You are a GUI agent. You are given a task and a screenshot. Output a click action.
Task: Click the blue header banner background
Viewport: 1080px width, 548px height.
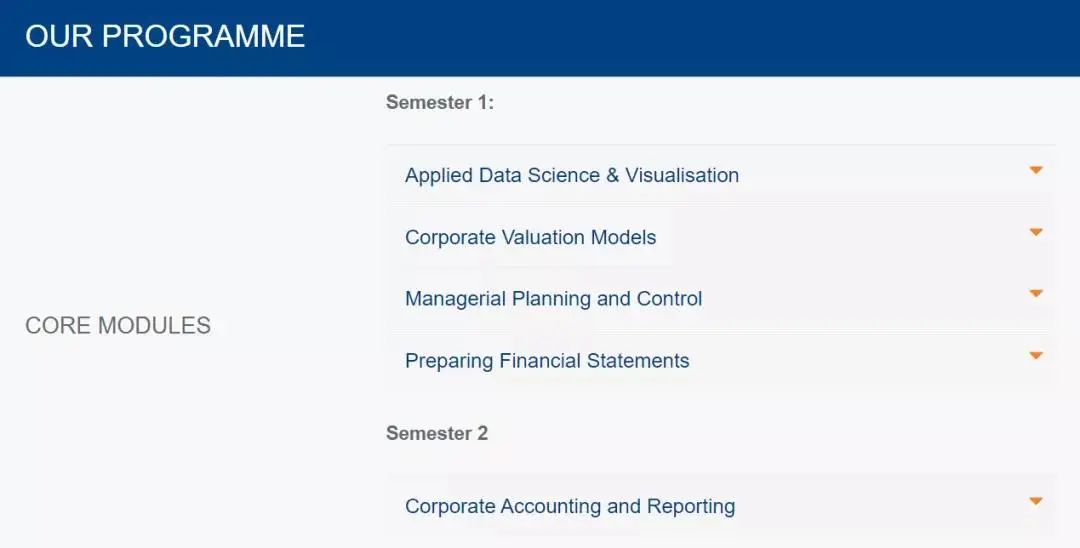coord(700,38)
